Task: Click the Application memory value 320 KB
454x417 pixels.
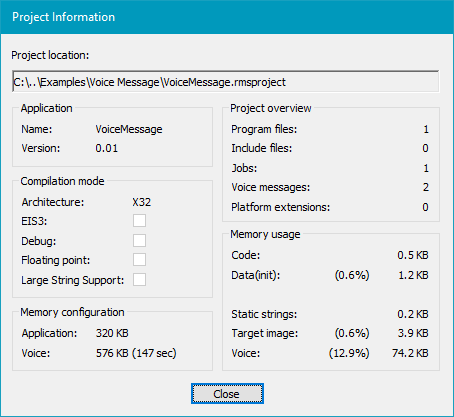Action: (x=112, y=333)
